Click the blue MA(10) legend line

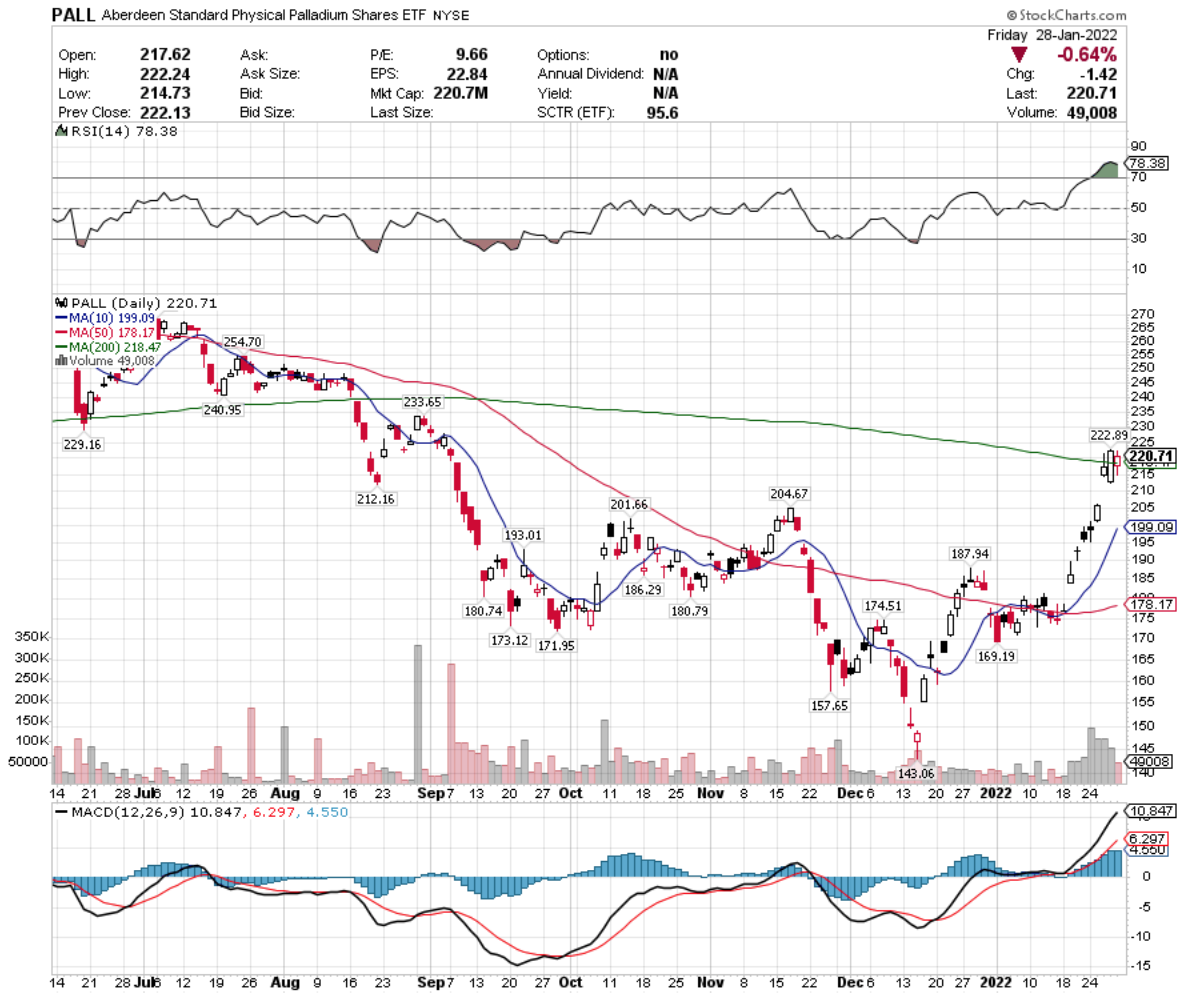click(x=61, y=318)
